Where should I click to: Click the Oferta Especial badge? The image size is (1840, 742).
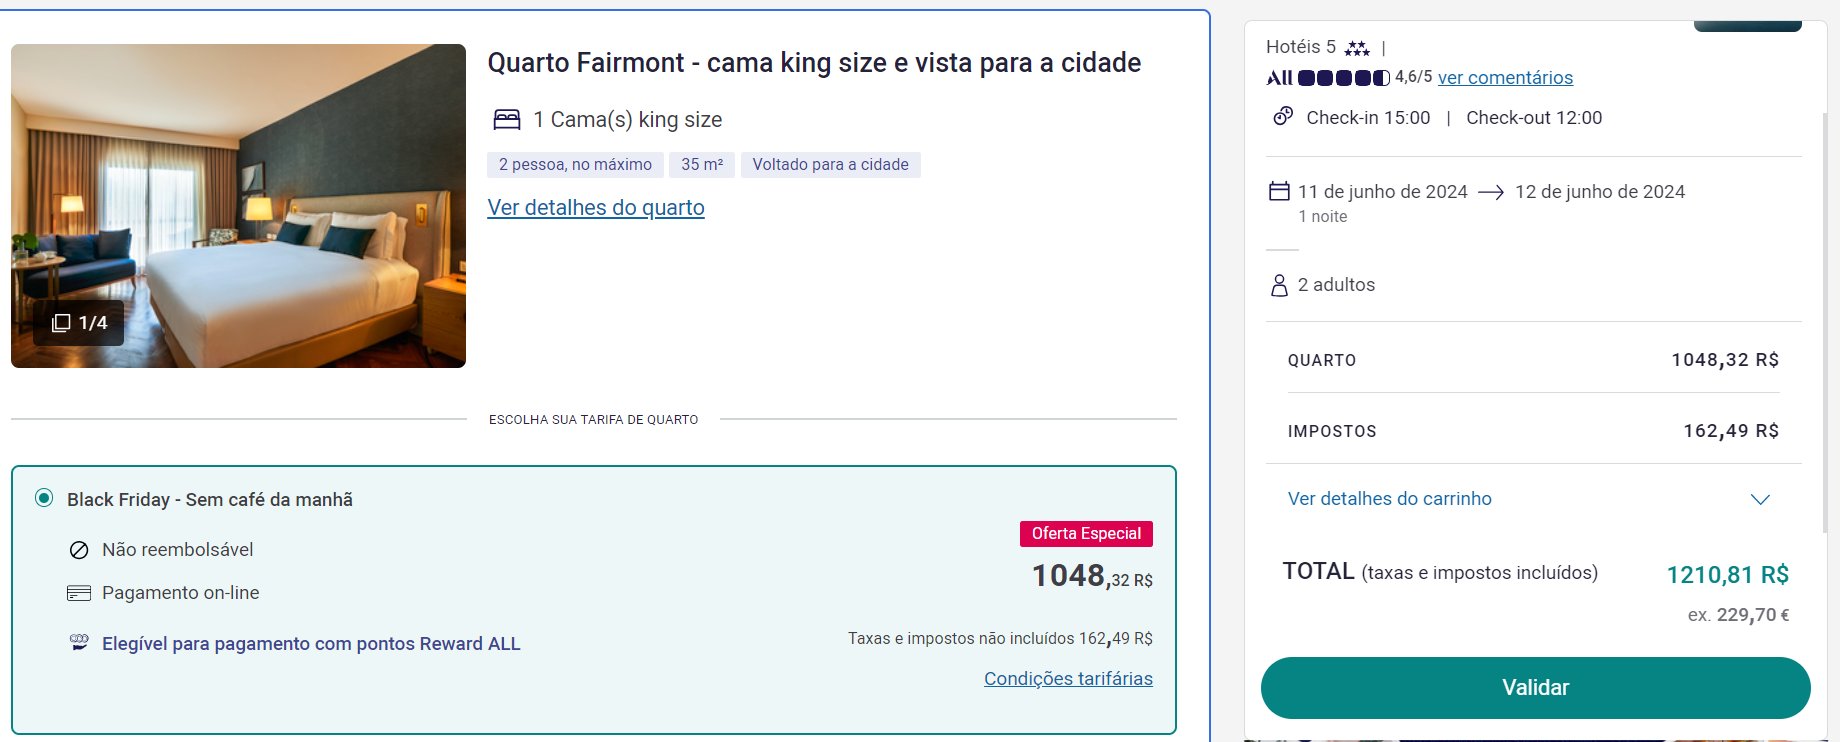click(1086, 534)
